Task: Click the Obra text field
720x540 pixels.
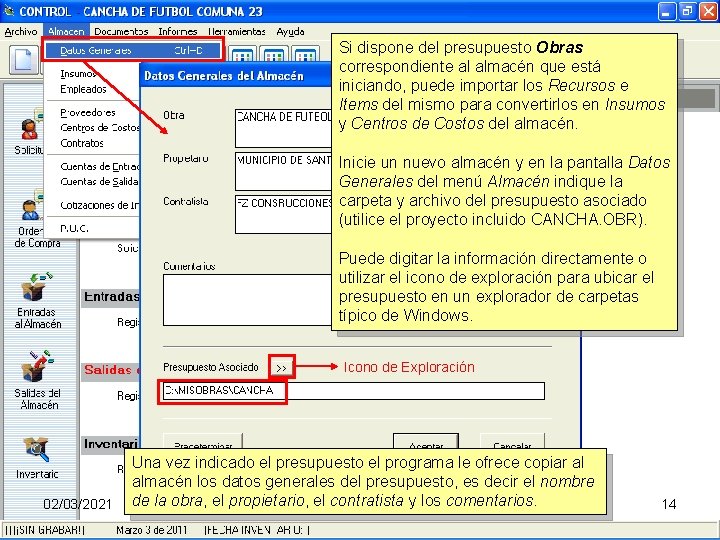Action: (x=283, y=128)
